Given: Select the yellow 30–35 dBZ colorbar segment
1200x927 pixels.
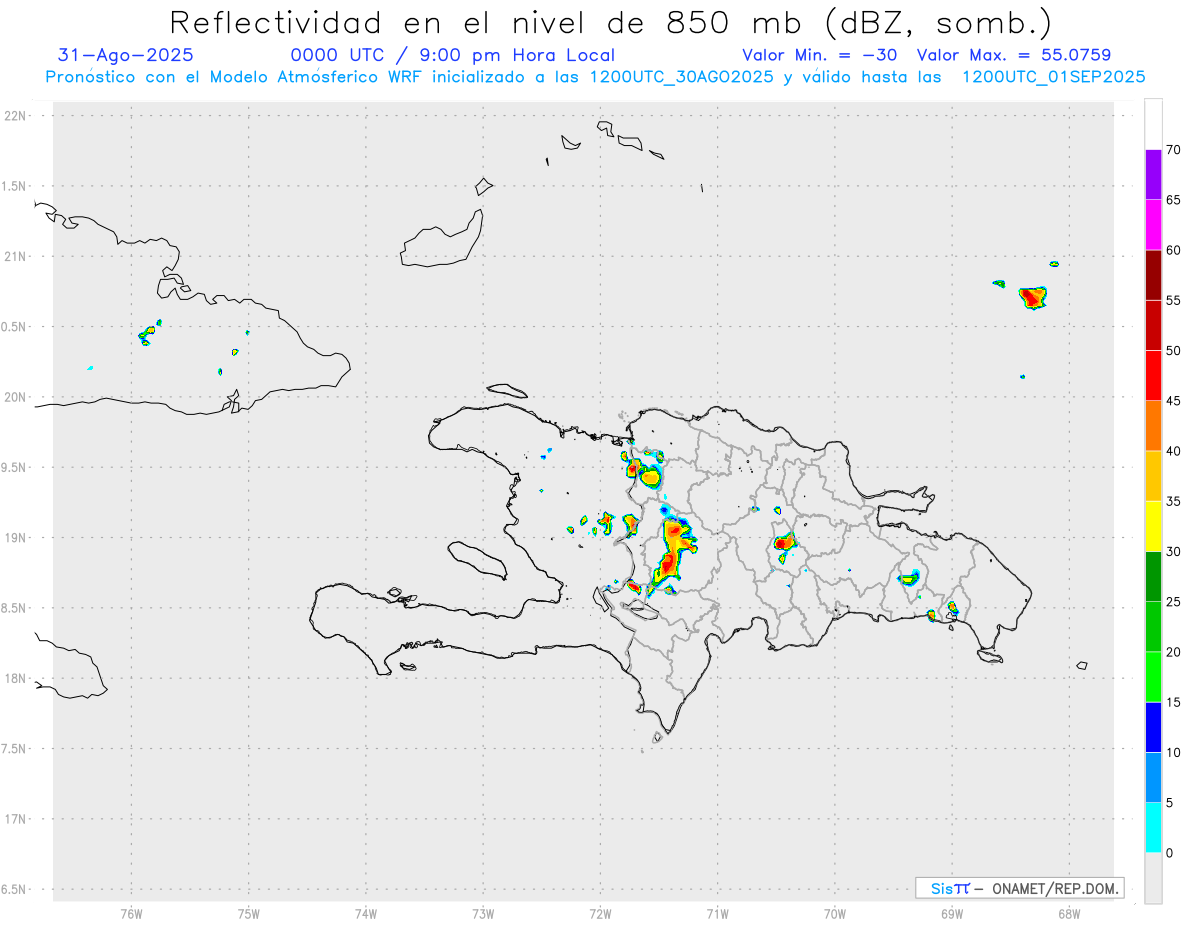Looking at the screenshot, I should [1153, 526].
